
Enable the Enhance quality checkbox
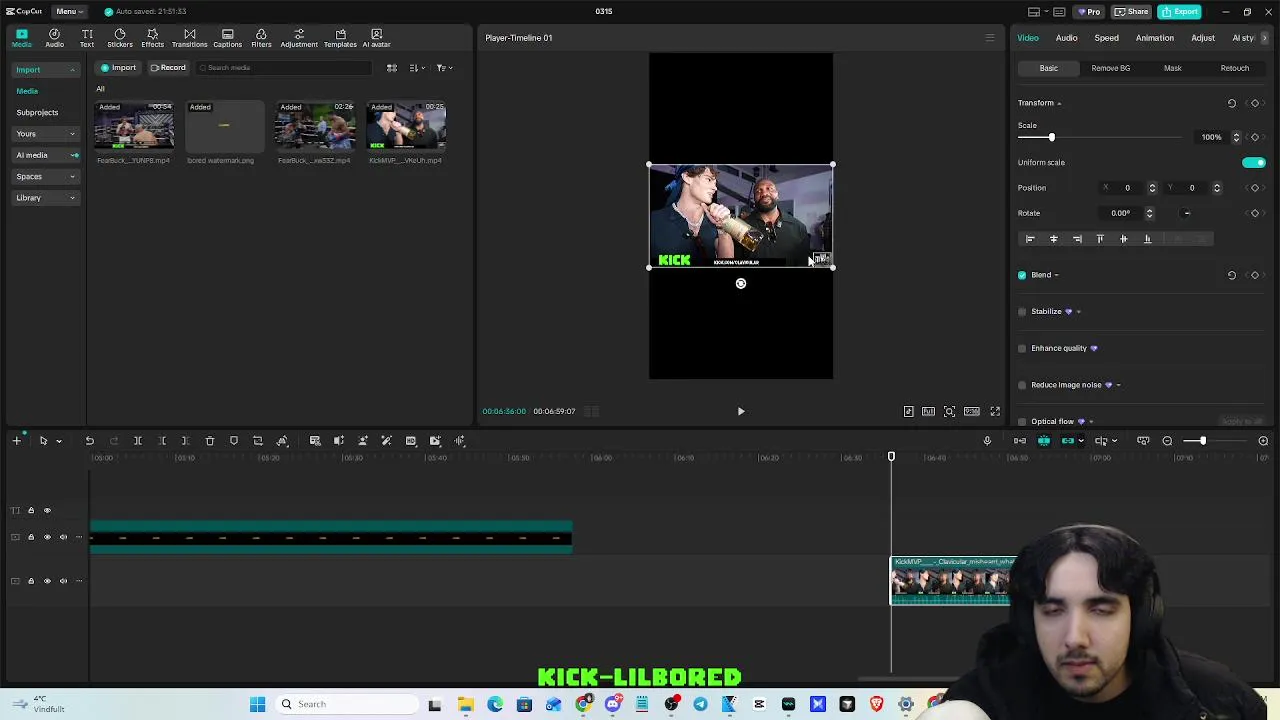point(1022,348)
